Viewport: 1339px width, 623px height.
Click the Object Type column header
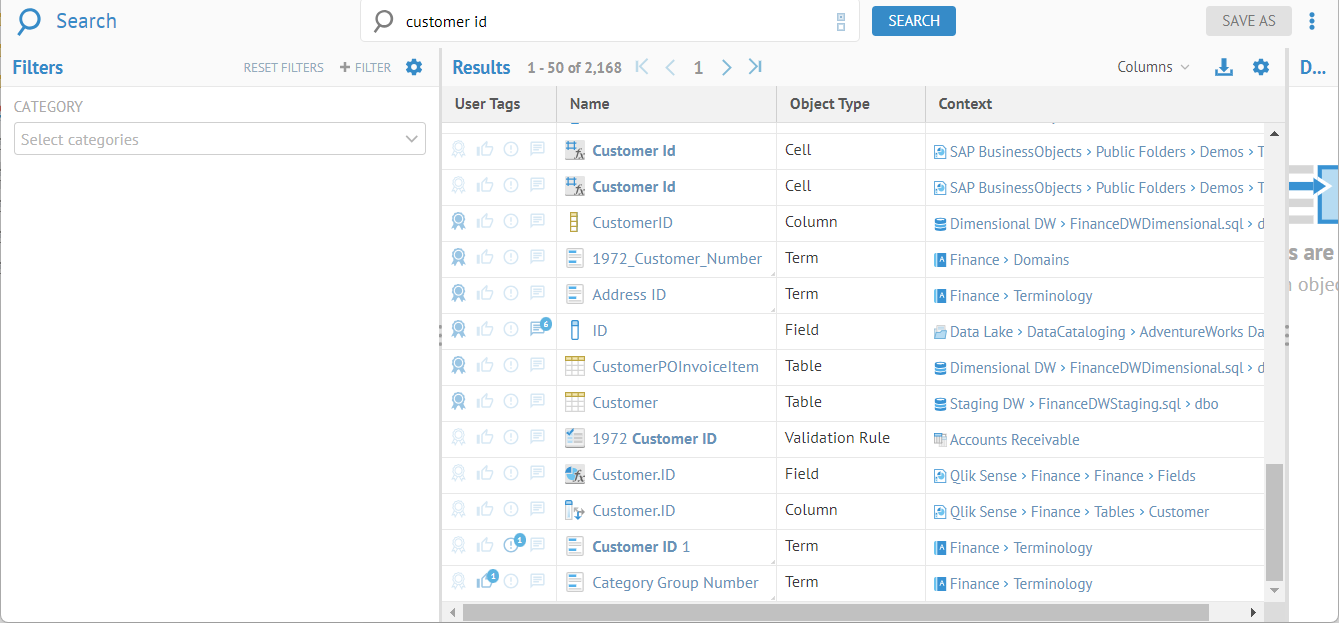coord(829,104)
